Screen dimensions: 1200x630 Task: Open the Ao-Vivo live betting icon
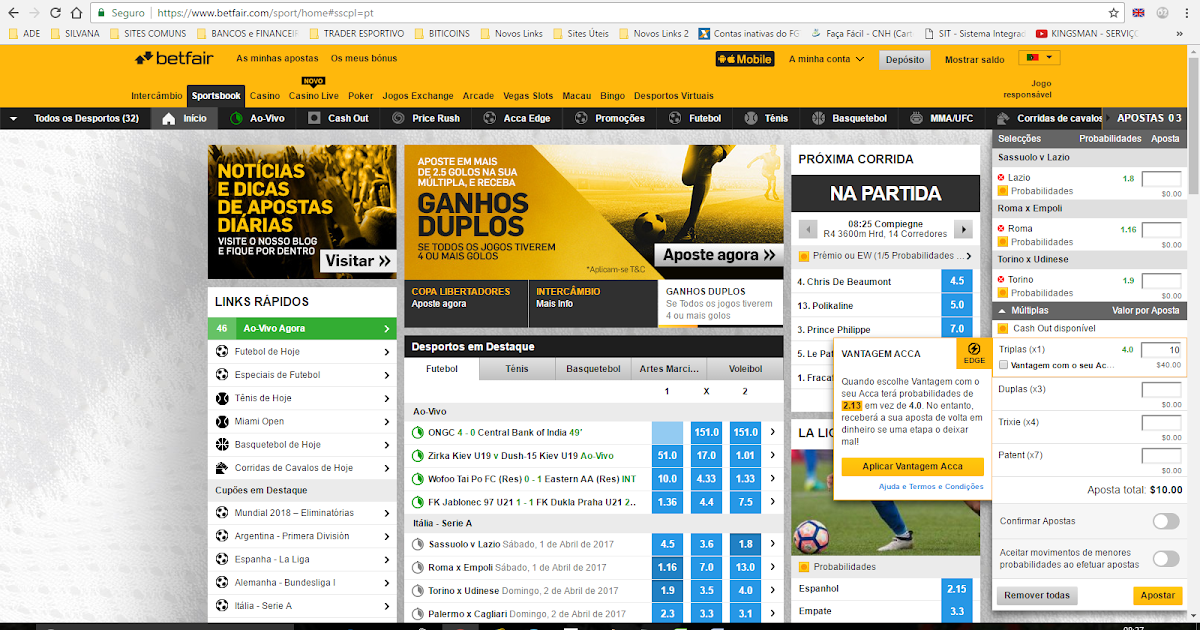(236, 118)
